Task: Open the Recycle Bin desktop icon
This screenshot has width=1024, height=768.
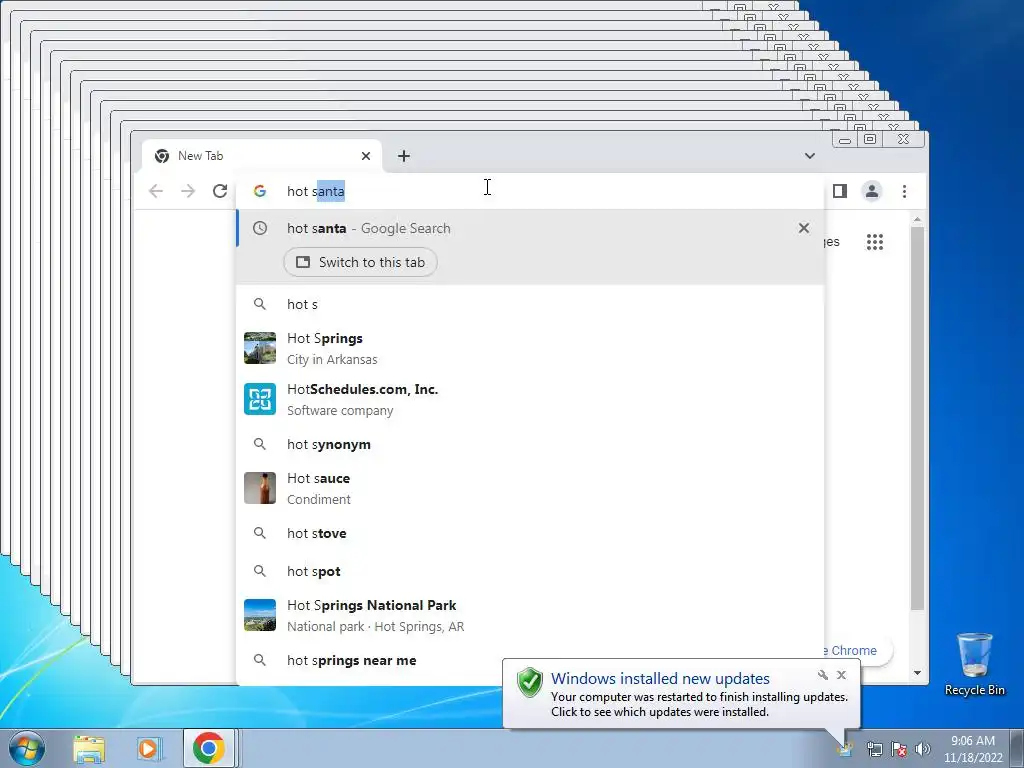Action: coord(974,664)
